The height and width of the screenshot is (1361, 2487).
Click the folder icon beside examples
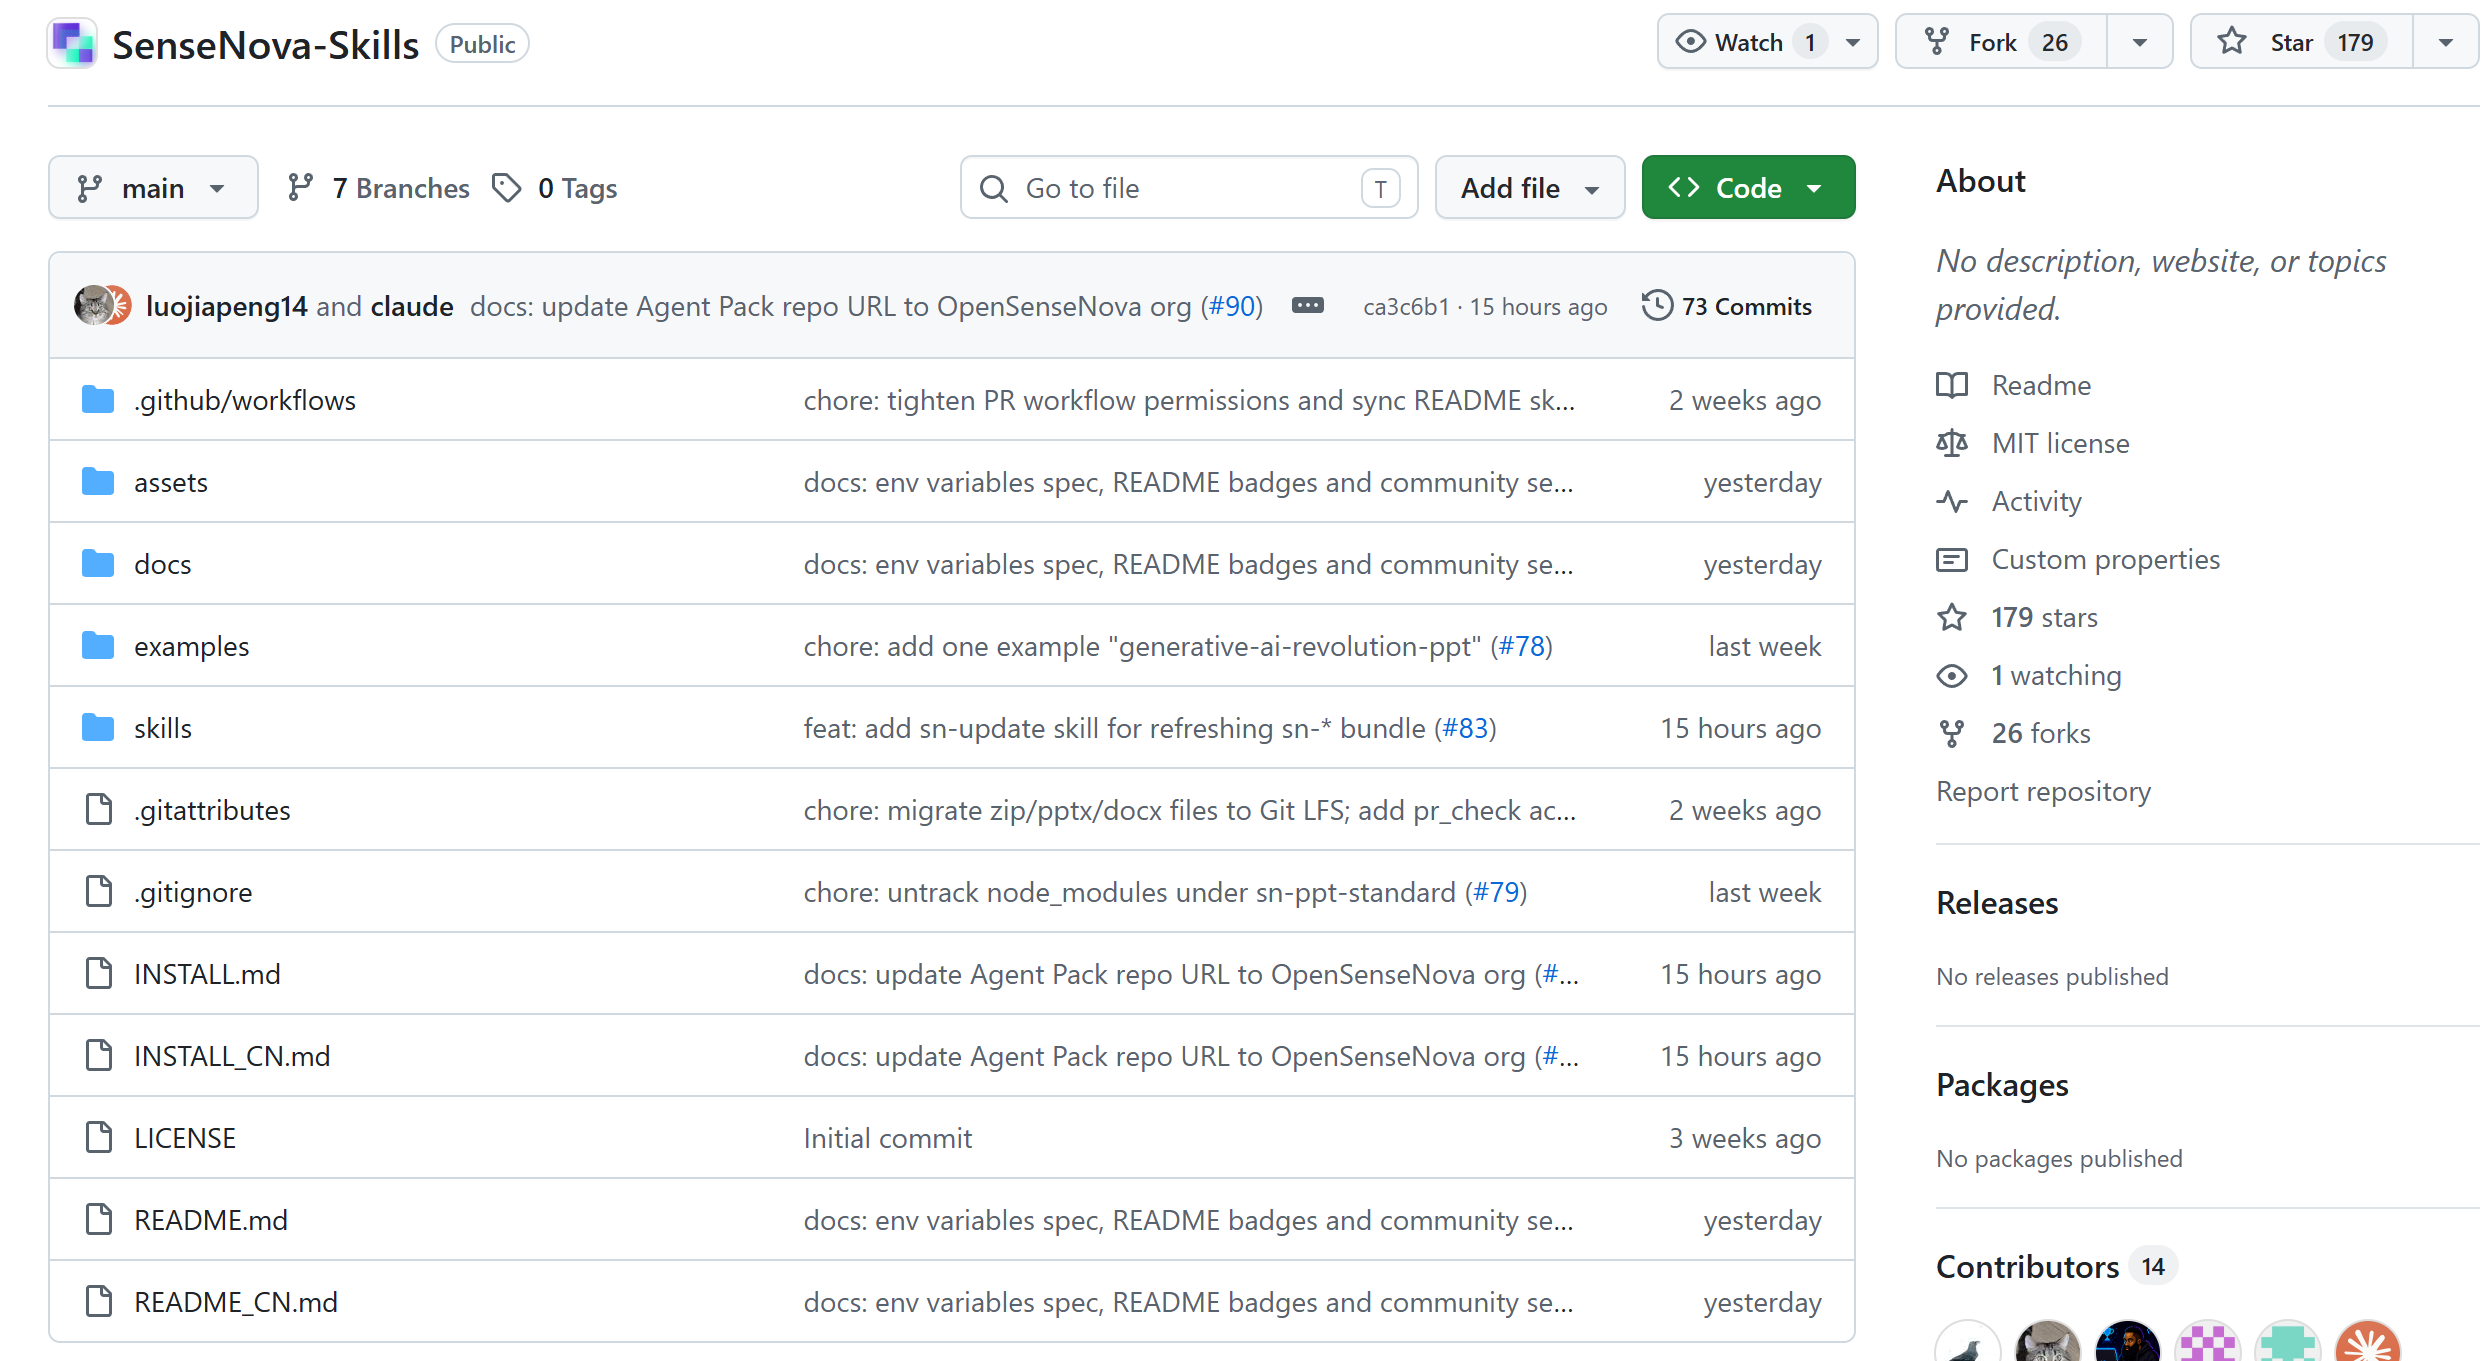[98, 646]
